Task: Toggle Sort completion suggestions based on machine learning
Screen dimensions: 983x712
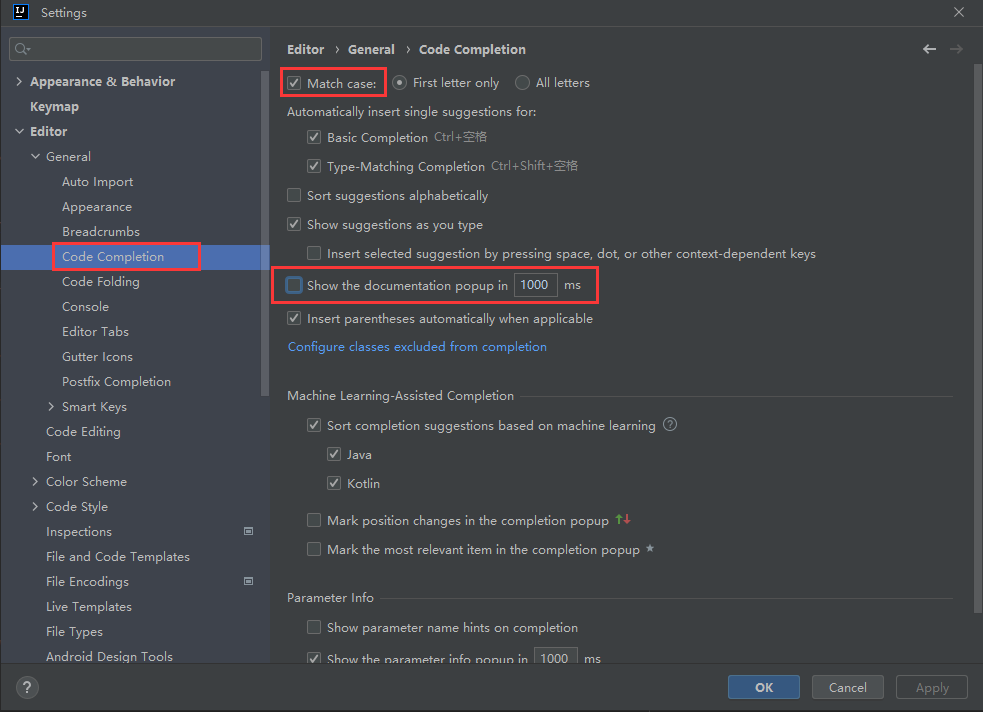Action: click(314, 425)
